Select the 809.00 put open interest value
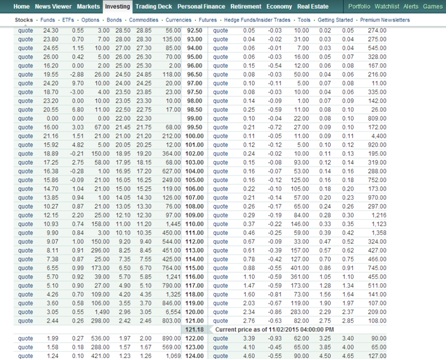 pos(377,119)
